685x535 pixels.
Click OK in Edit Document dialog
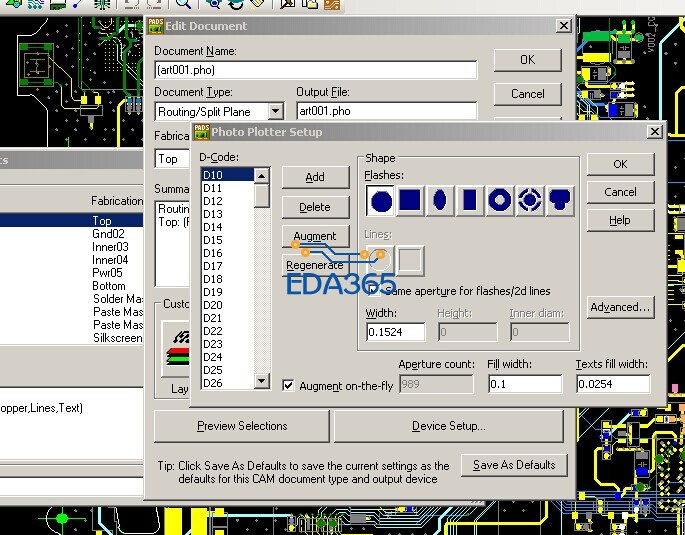click(x=527, y=60)
